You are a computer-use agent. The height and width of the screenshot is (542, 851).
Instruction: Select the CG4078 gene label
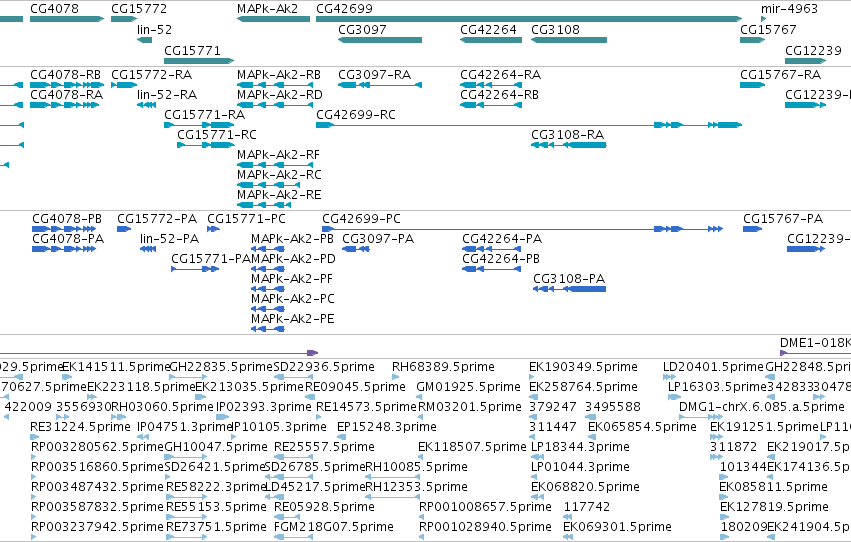(54, 9)
